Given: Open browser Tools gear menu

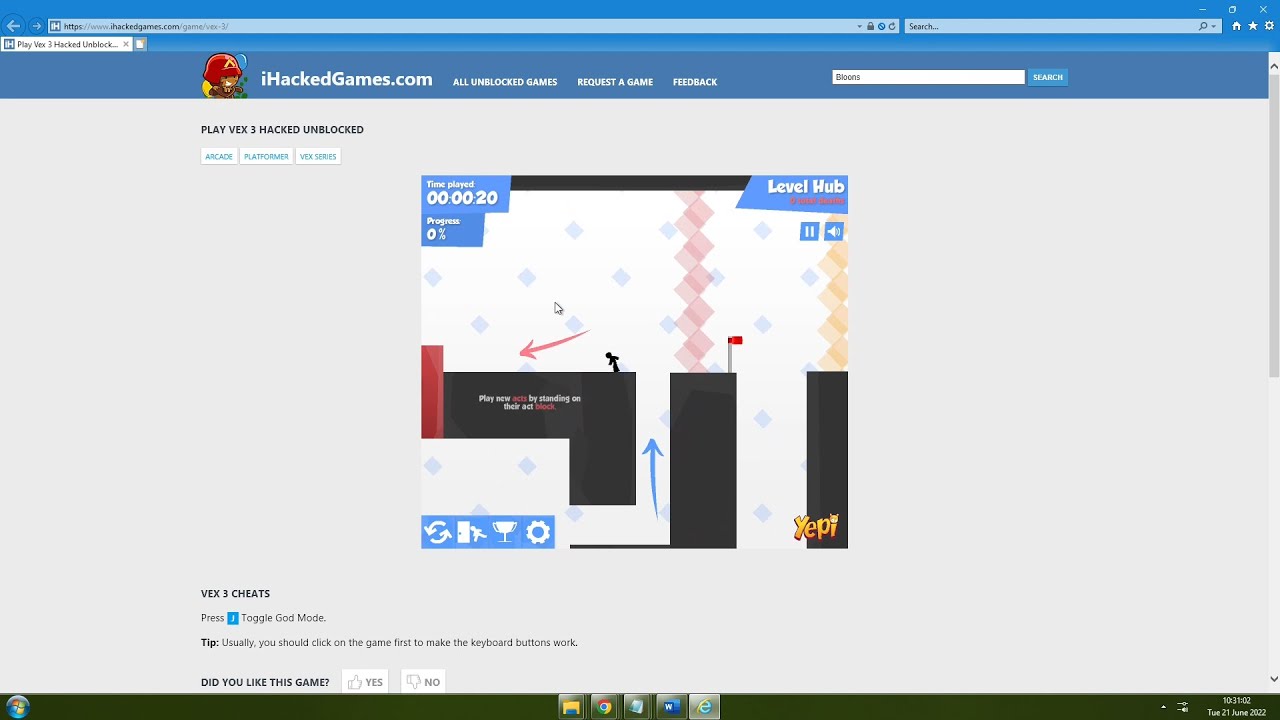Looking at the screenshot, I should click(x=1269, y=26).
